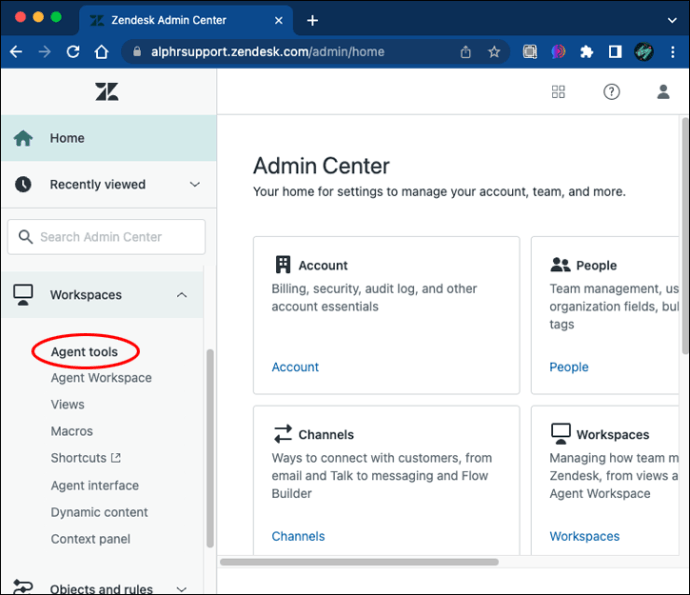Click the Channels card title
690x595 pixels.
[326, 434]
